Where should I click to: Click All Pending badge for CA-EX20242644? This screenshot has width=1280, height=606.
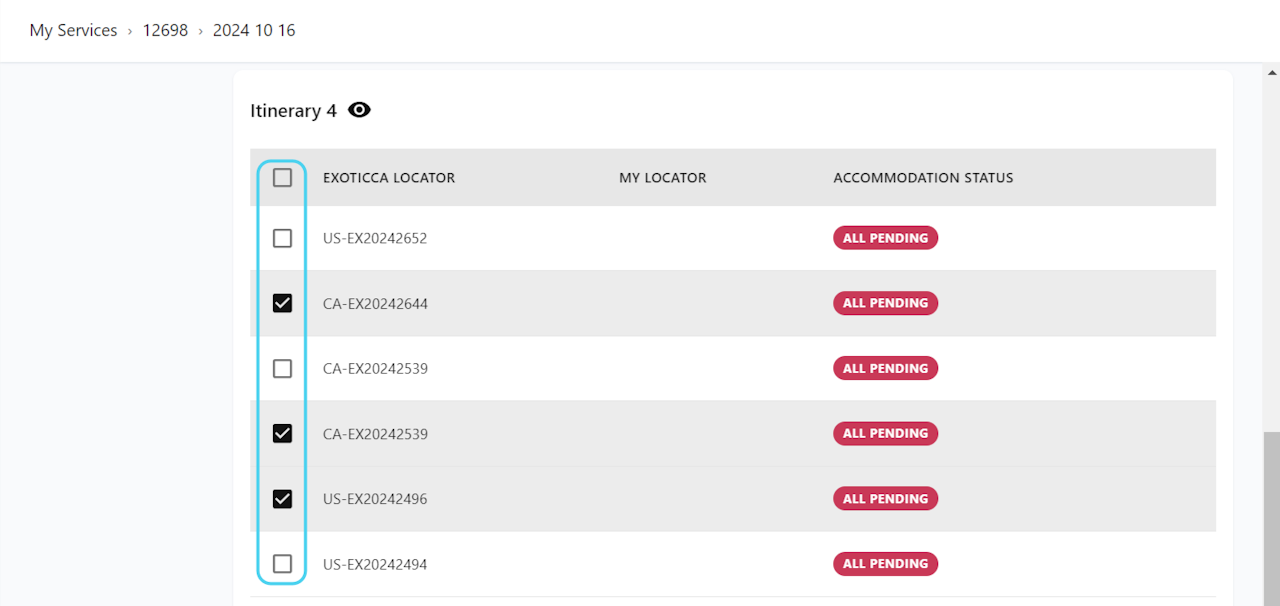tap(885, 303)
